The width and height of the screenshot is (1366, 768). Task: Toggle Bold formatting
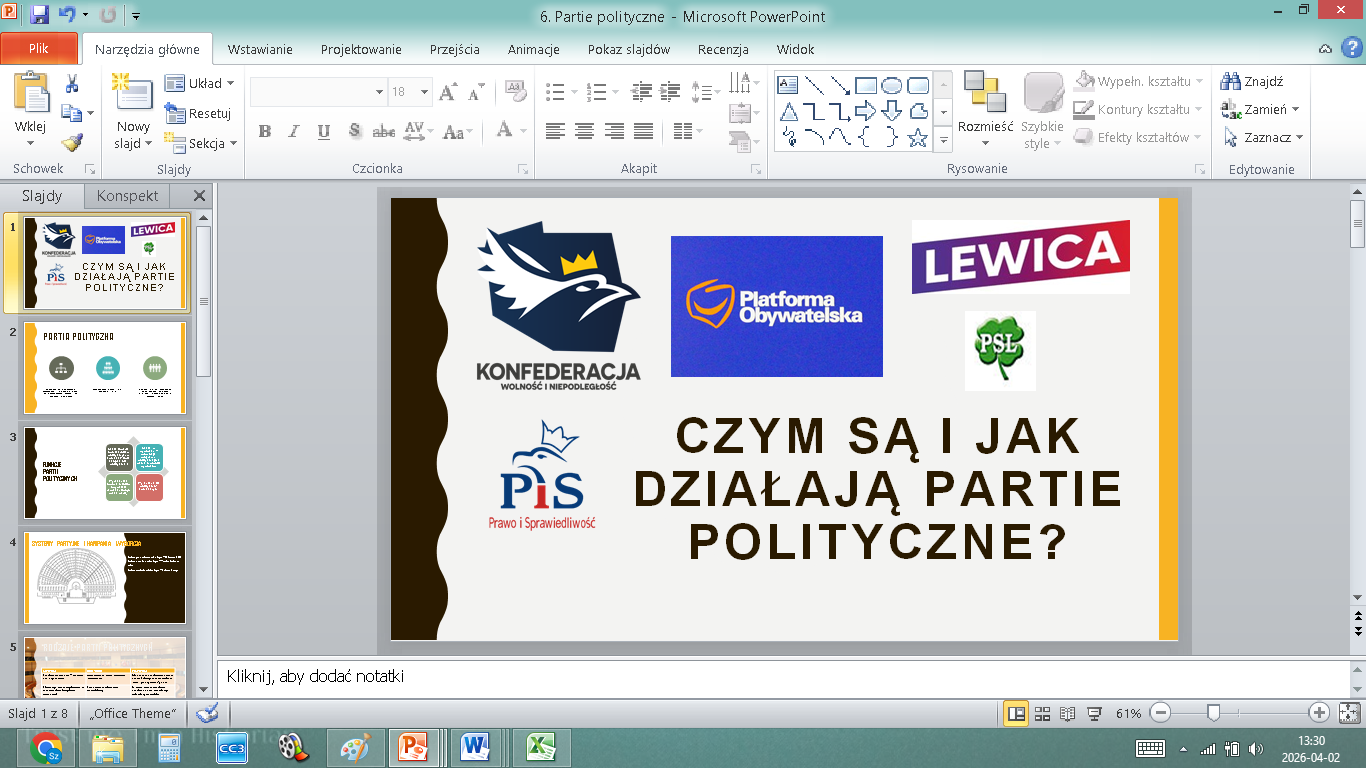click(x=265, y=131)
